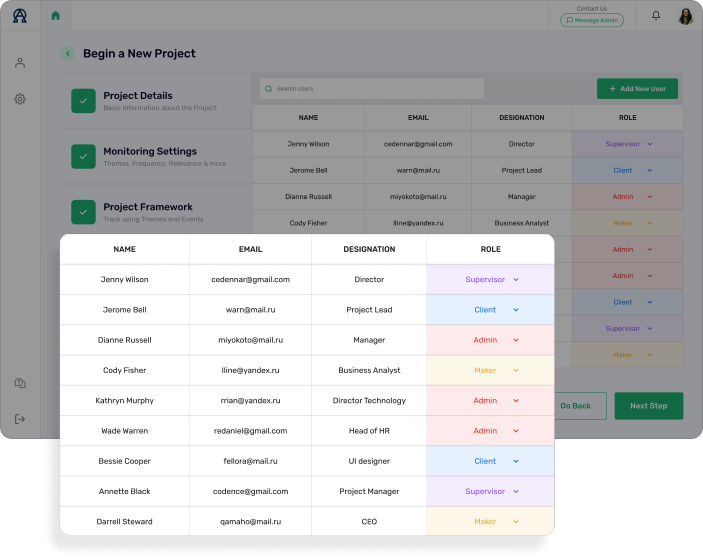Image resolution: width=703 pixels, height=558 pixels.
Task: Click back arrow beside Begin a New Project
Action: coord(67,54)
